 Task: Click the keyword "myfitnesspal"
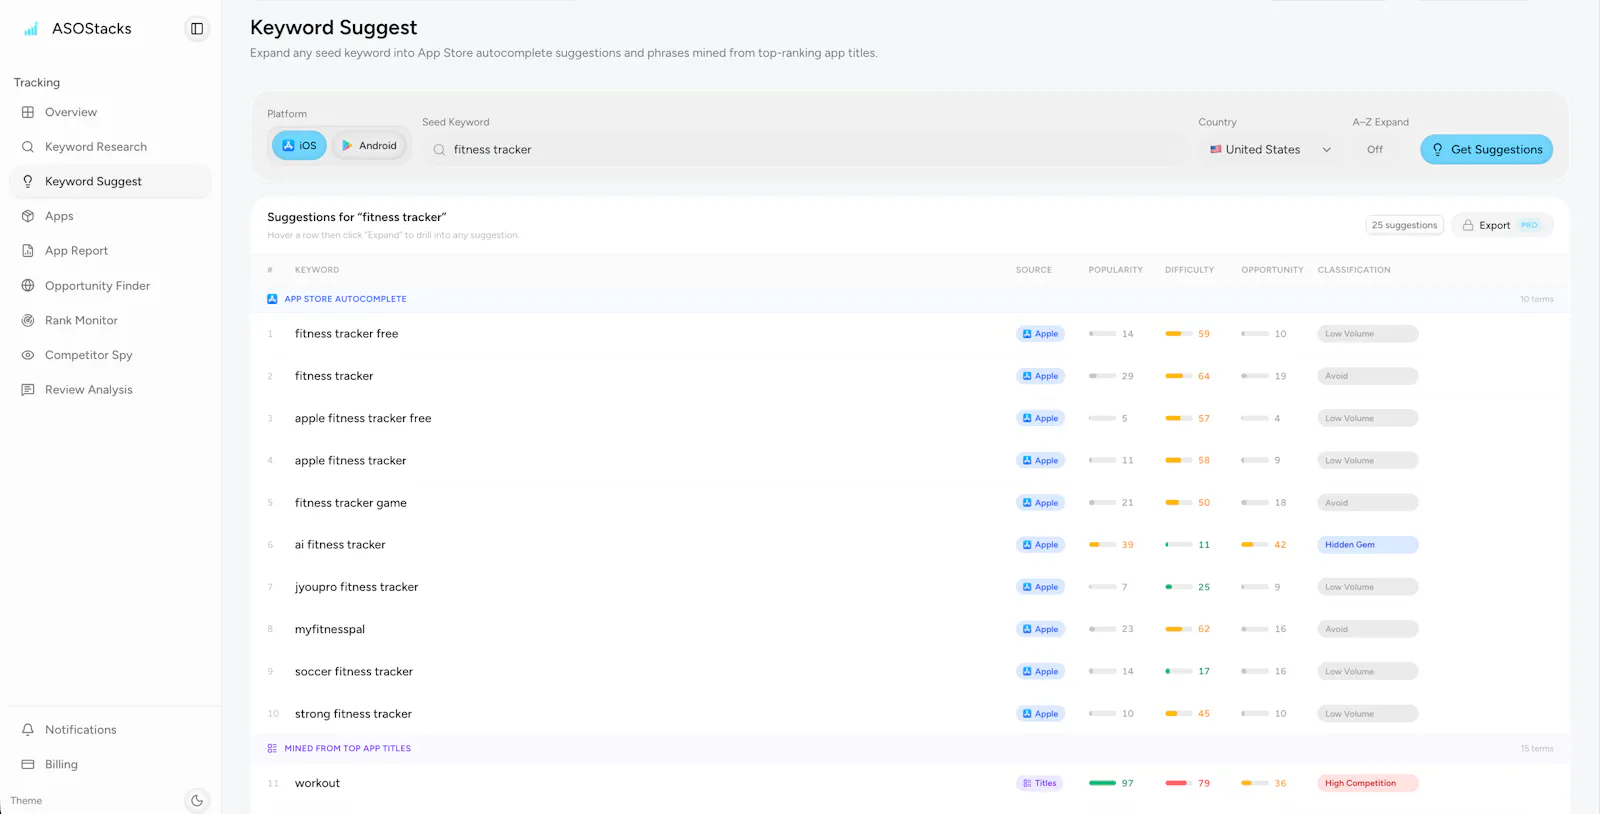[x=330, y=630]
